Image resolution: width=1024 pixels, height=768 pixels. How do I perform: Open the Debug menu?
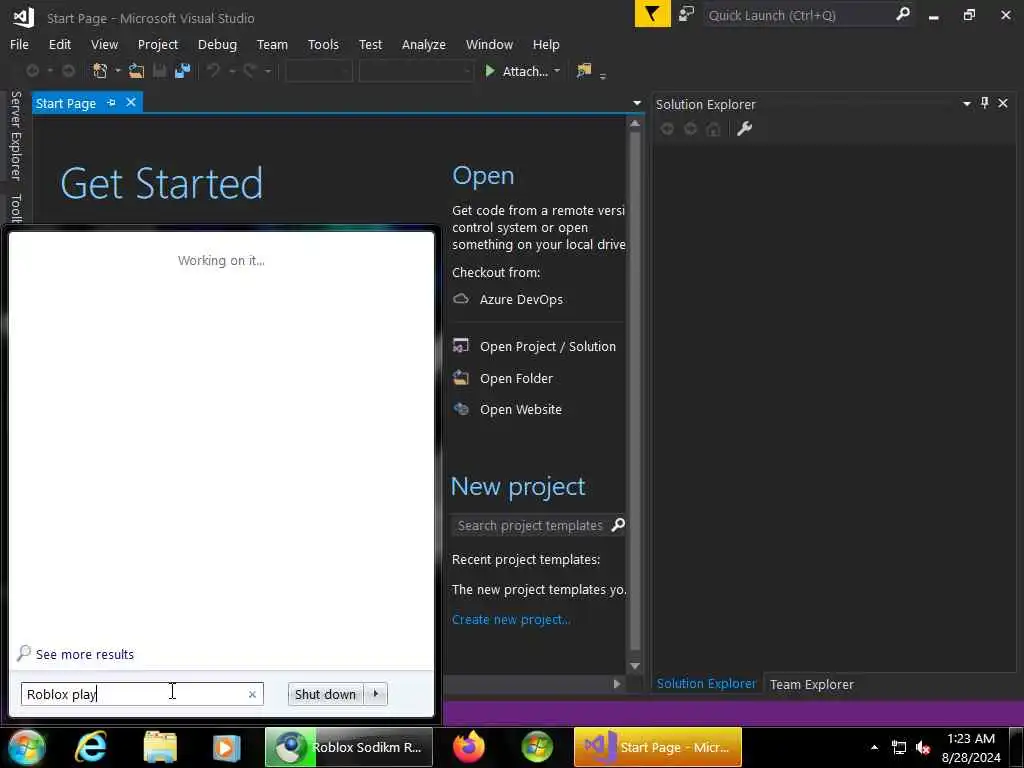[217, 44]
